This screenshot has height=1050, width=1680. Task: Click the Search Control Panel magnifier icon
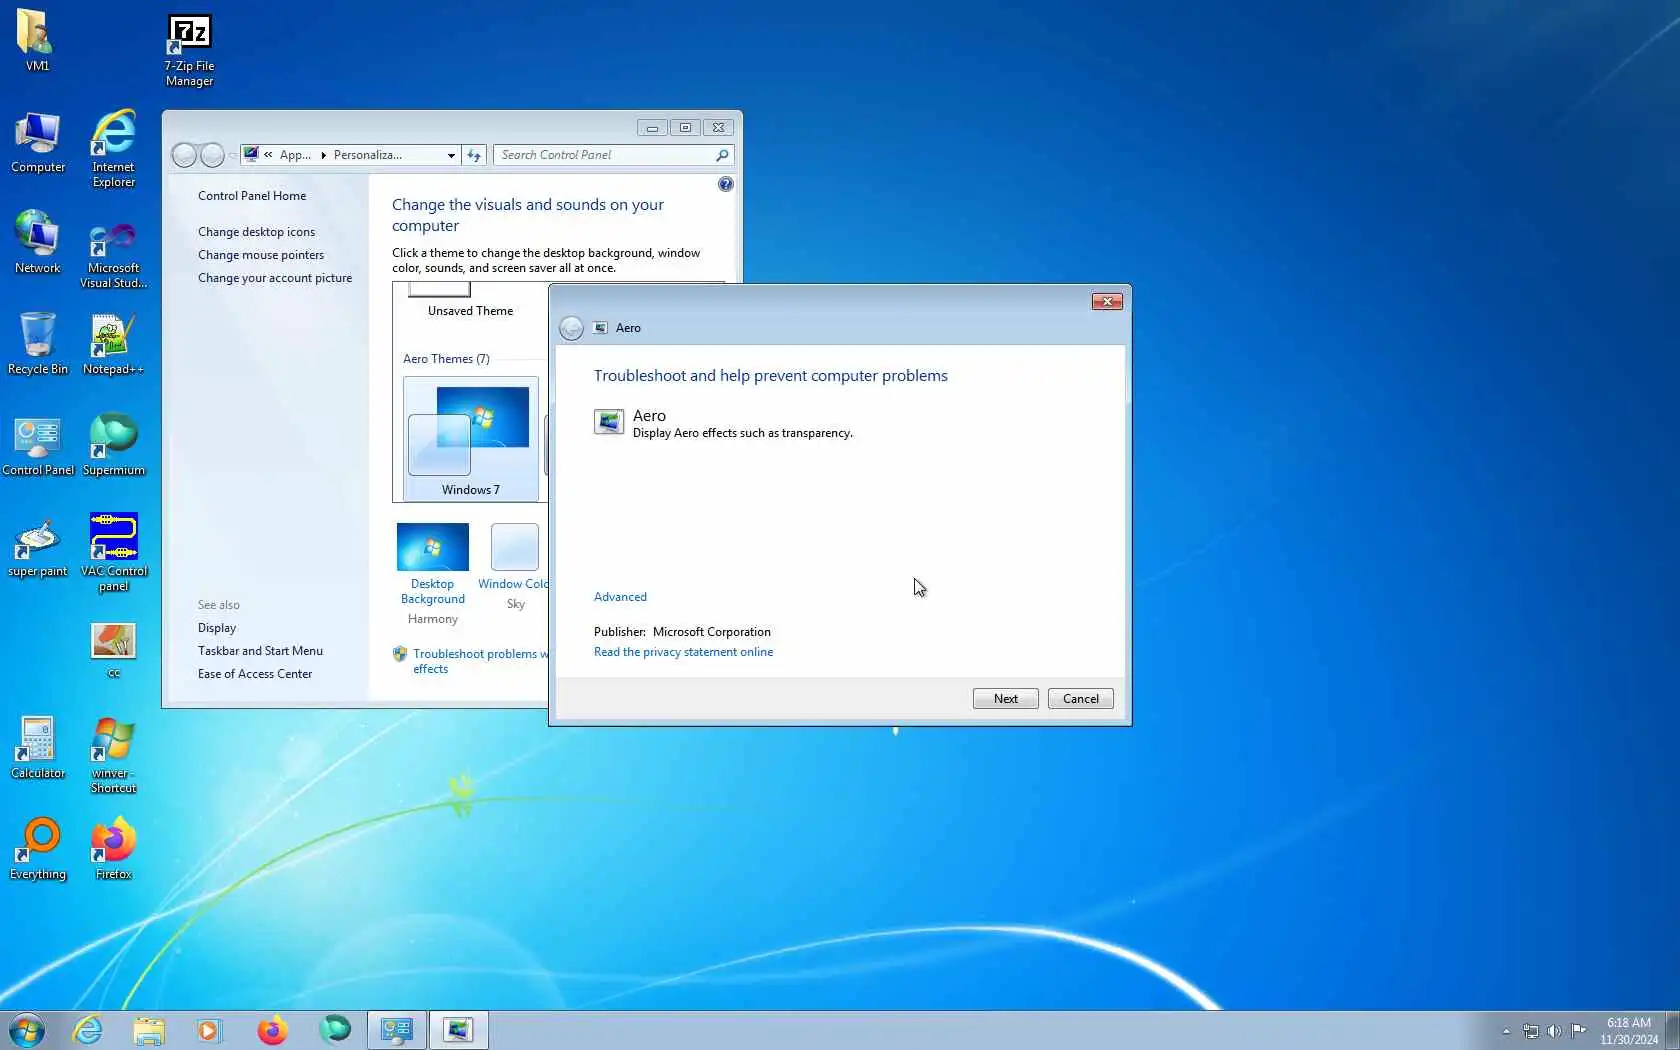click(x=722, y=155)
